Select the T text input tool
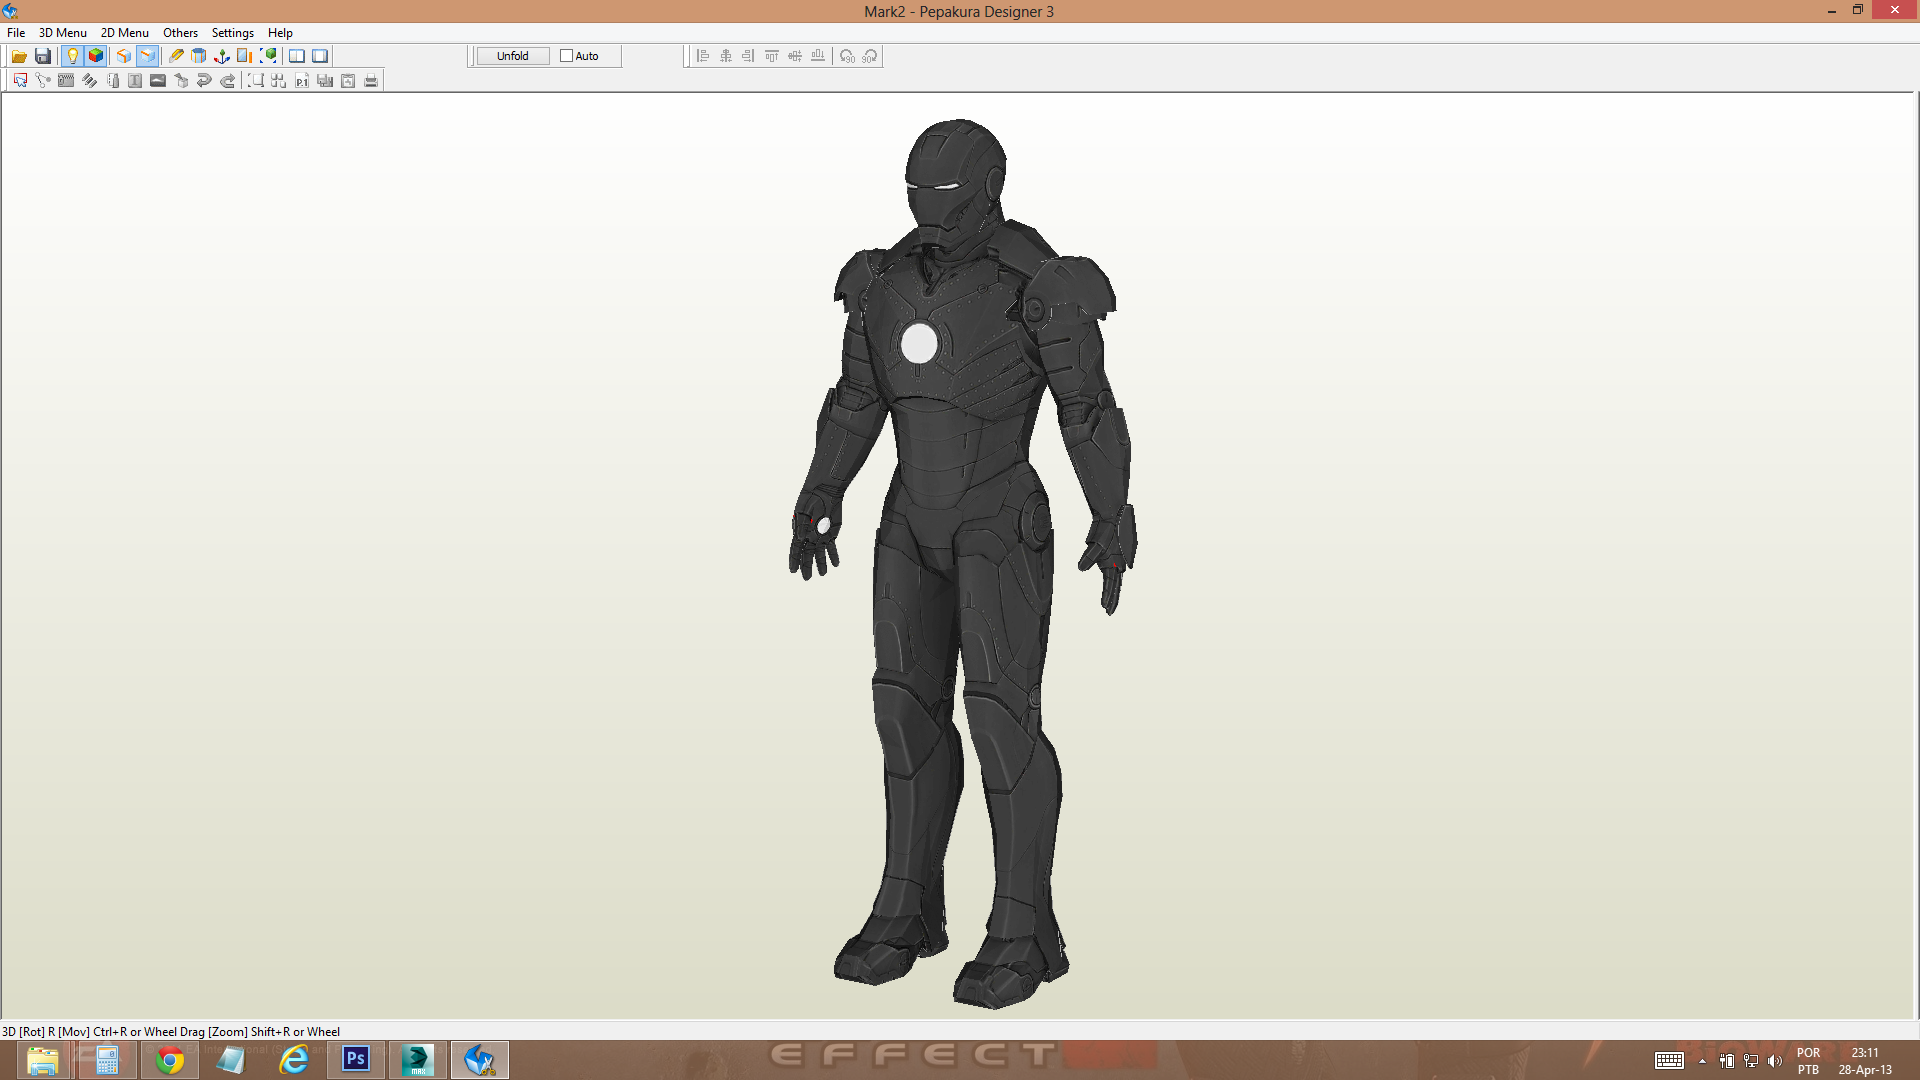1920x1080 pixels. (135, 81)
